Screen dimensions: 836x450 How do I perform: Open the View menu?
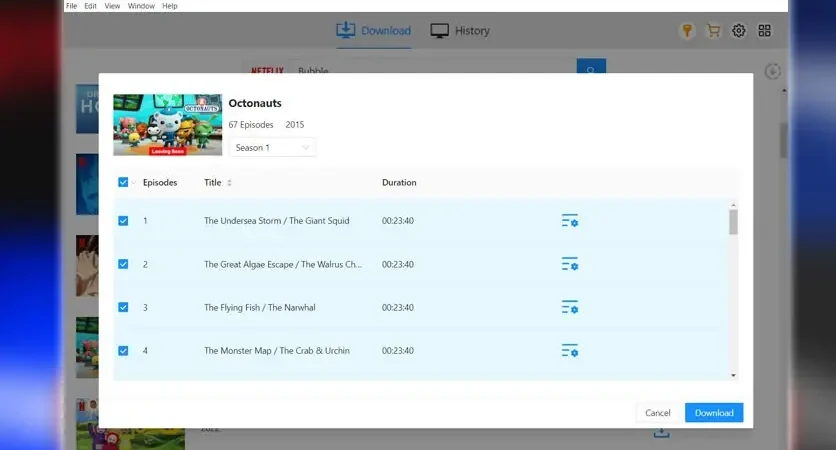point(112,6)
